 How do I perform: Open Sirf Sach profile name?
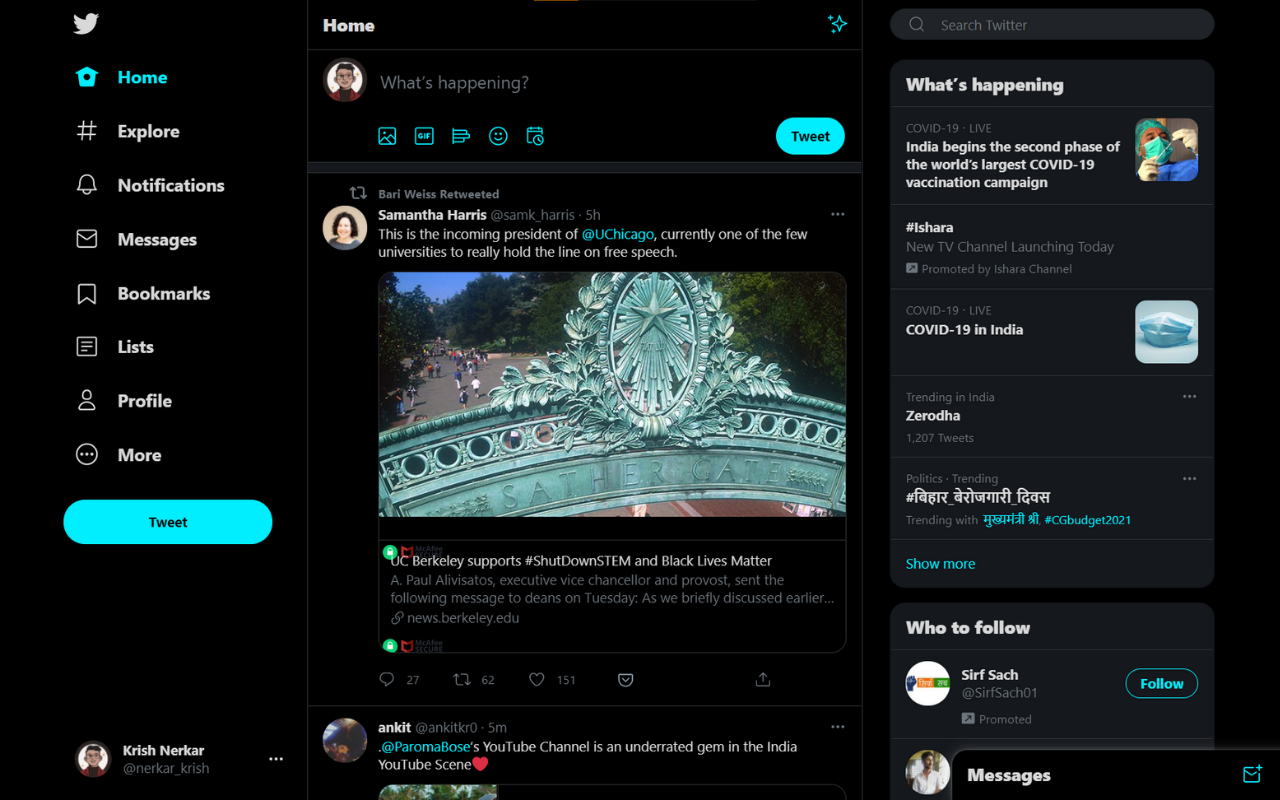990,675
